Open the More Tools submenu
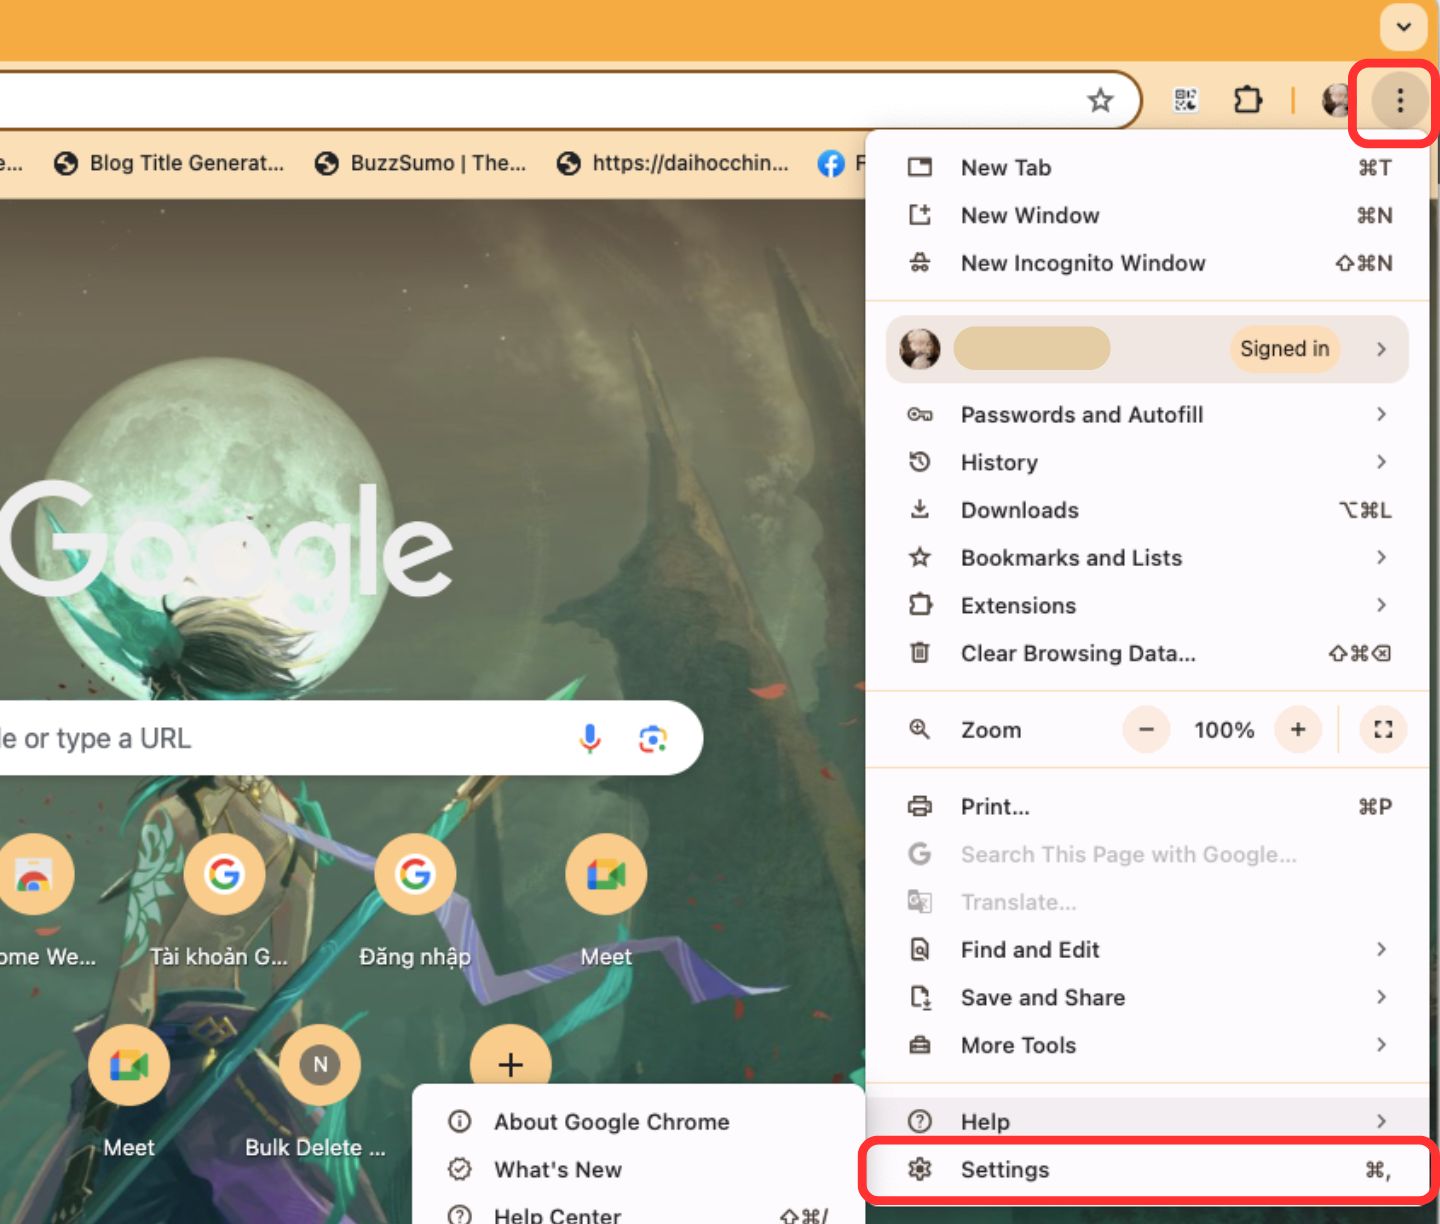Viewport: 1440px width, 1224px height. [1148, 1045]
